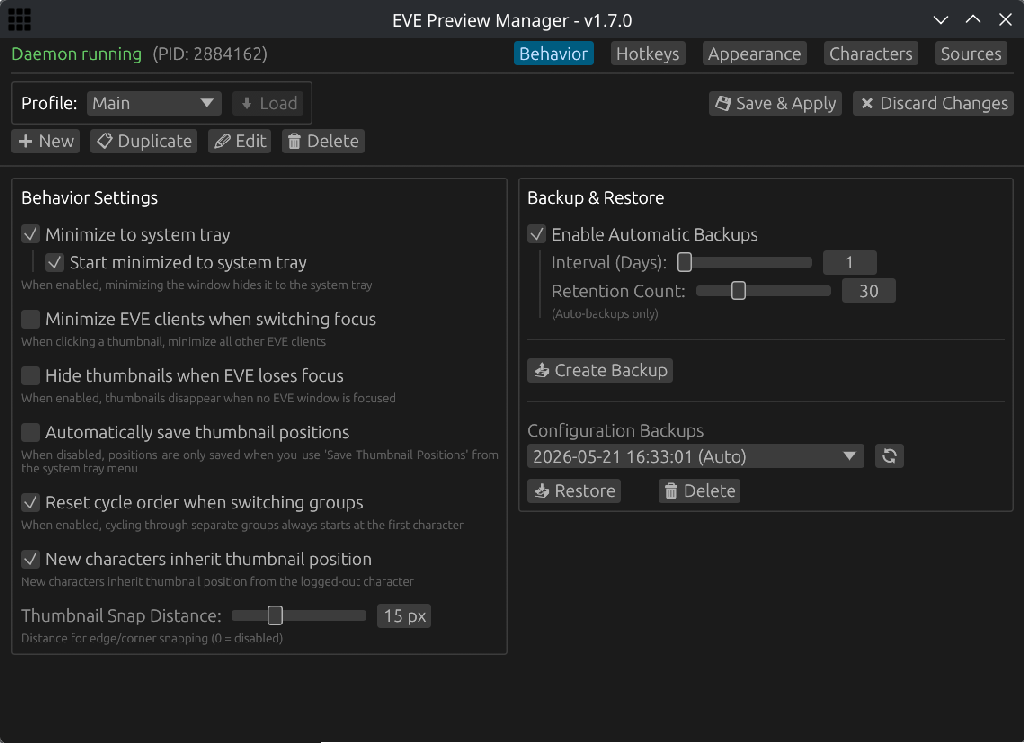Screen dimensions: 1024x743
Task: Click the Create Backup button
Action: point(600,370)
